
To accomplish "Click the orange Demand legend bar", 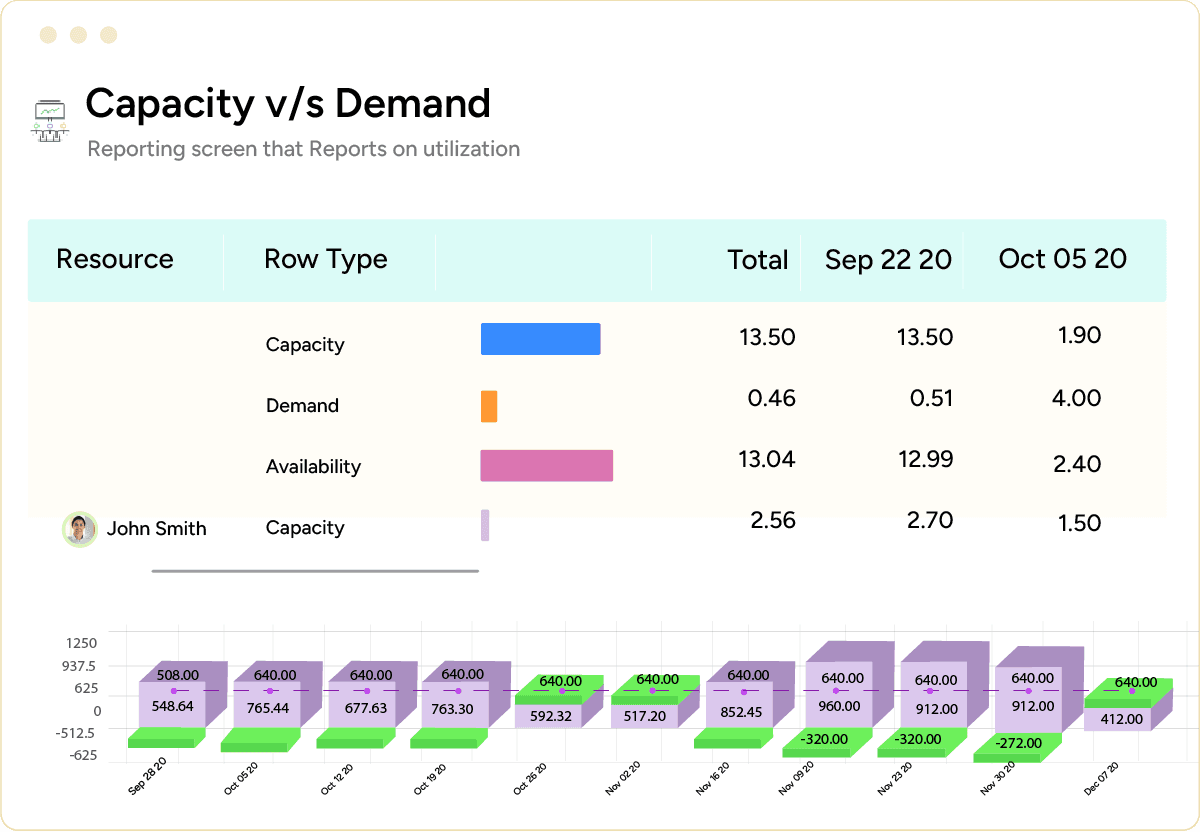I will (x=489, y=406).
